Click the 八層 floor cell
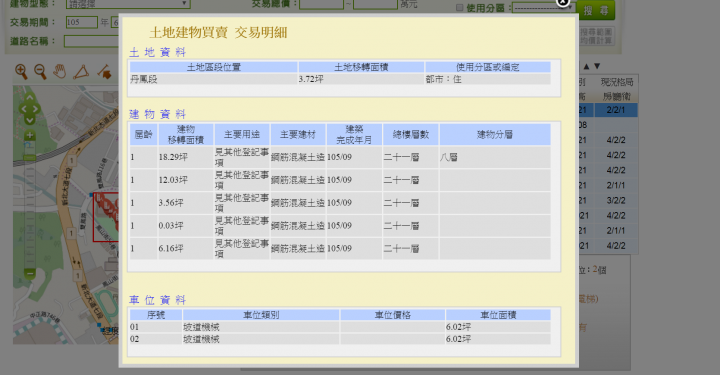Screen dimensions: 720x375 click(495, 157)
